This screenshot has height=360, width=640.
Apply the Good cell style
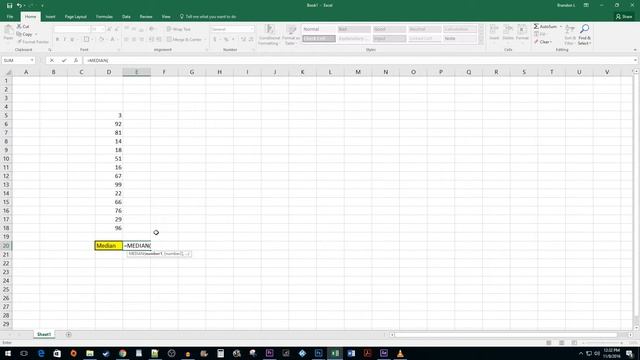[x=389, y=29]
